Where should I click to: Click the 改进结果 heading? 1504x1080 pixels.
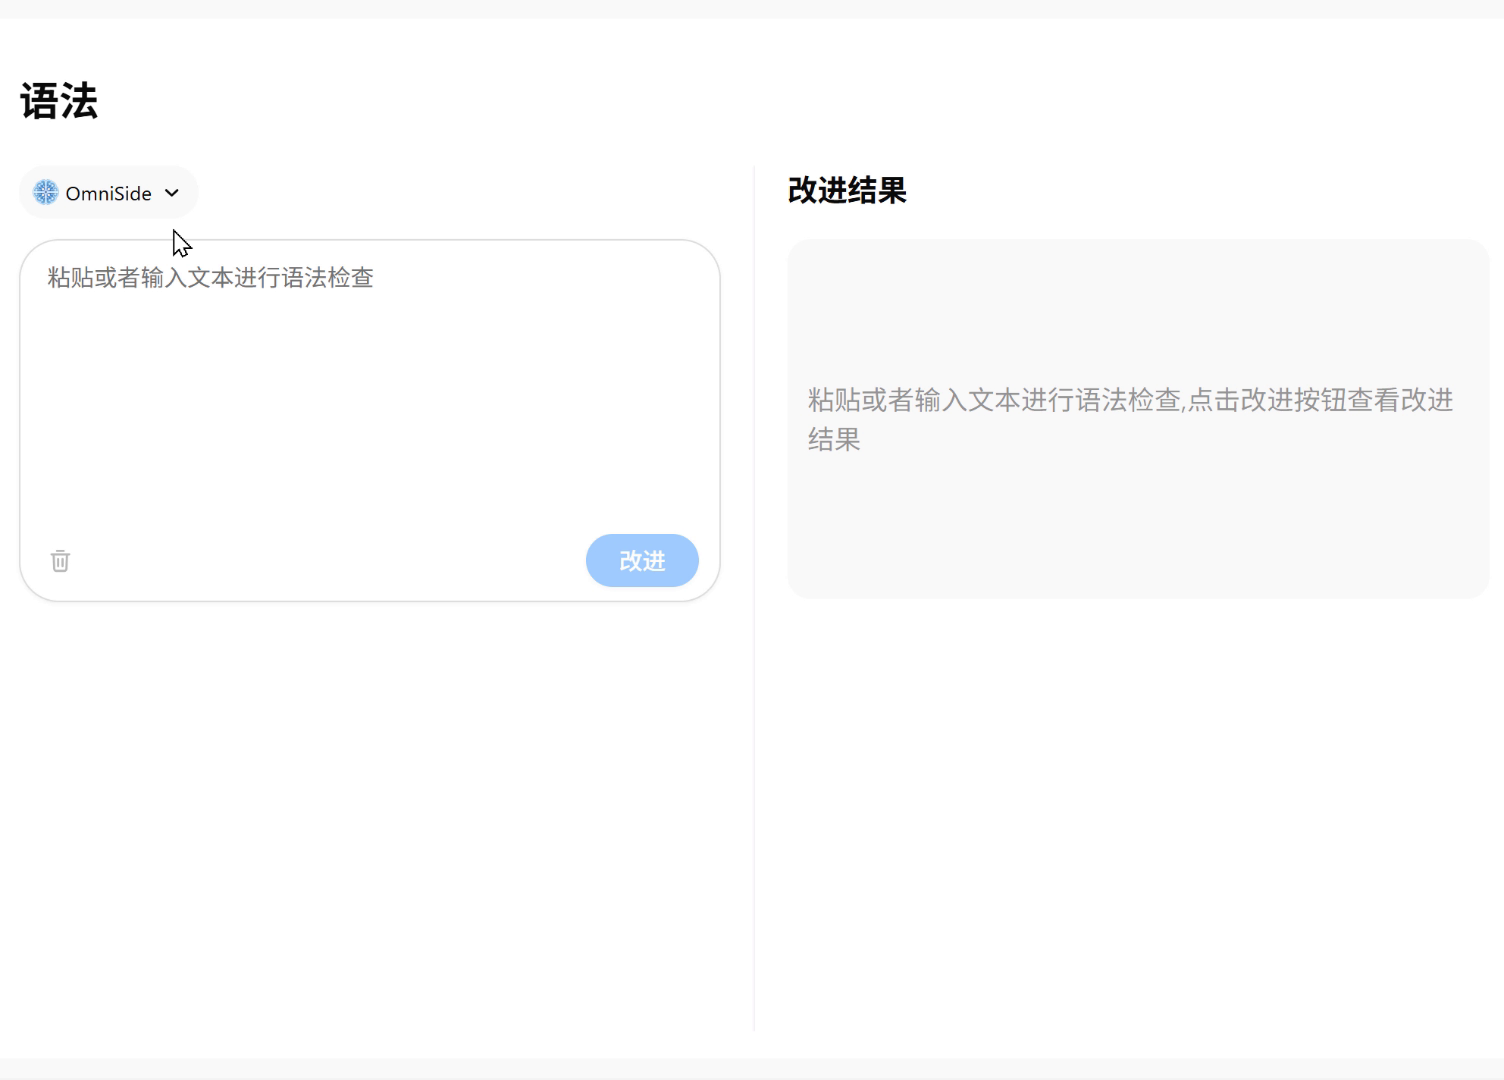click(x=847, y=190)
